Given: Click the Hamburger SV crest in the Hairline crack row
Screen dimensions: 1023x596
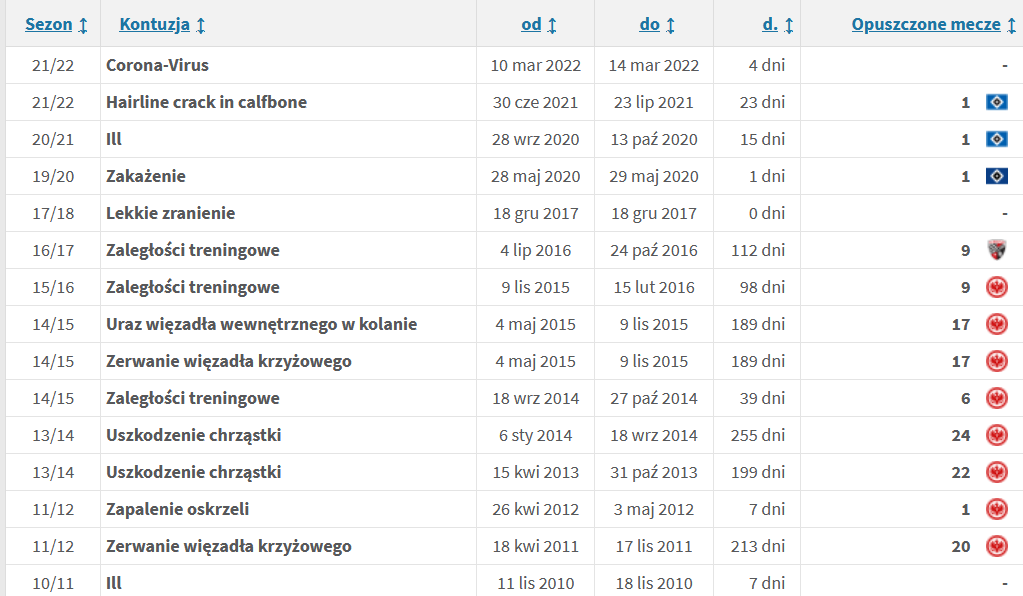Looking at the screenshot, I should 996,102.
